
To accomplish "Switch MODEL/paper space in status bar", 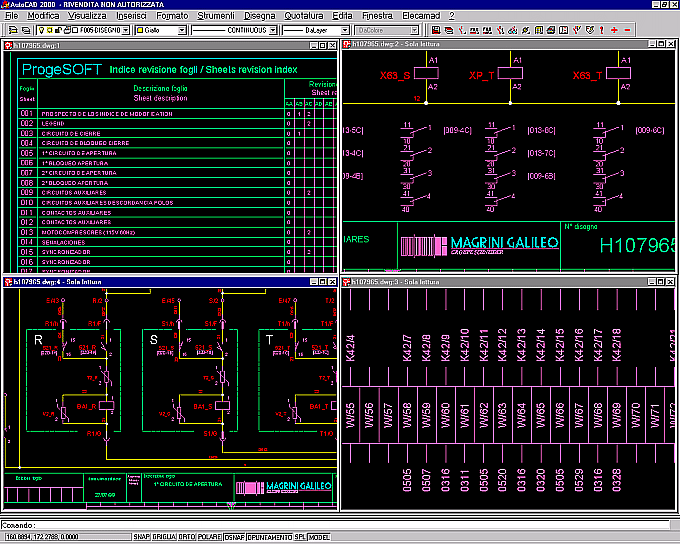I will tap(319, 537).
